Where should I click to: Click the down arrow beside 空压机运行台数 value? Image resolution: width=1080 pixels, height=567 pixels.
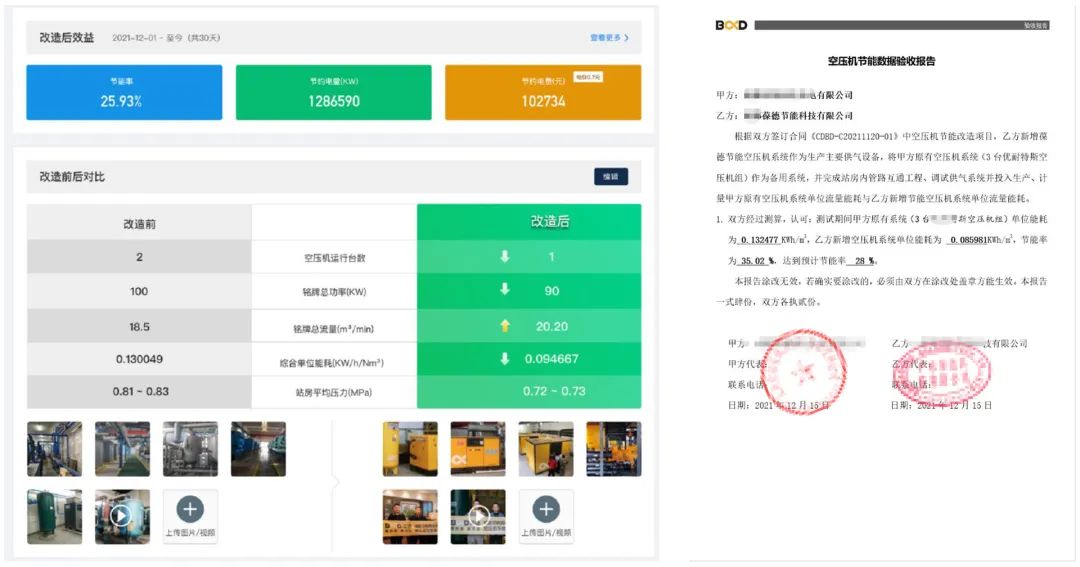point(505,257)
